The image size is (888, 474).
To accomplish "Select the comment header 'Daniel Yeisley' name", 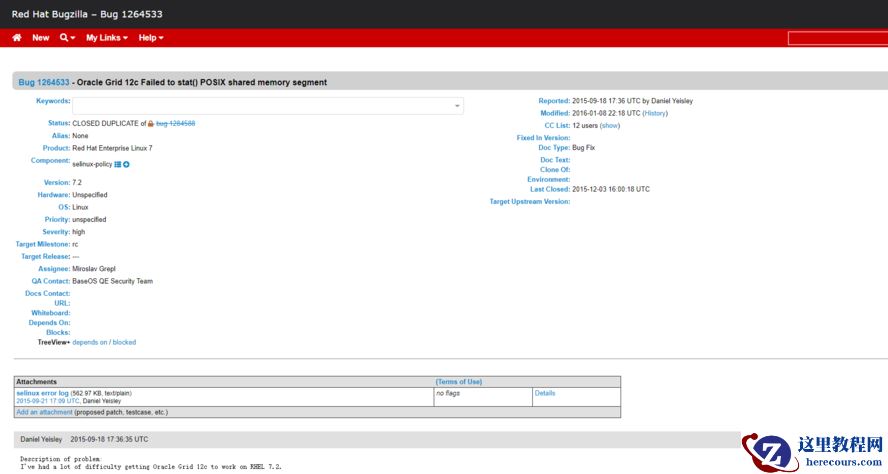I will tap(41, 439).
